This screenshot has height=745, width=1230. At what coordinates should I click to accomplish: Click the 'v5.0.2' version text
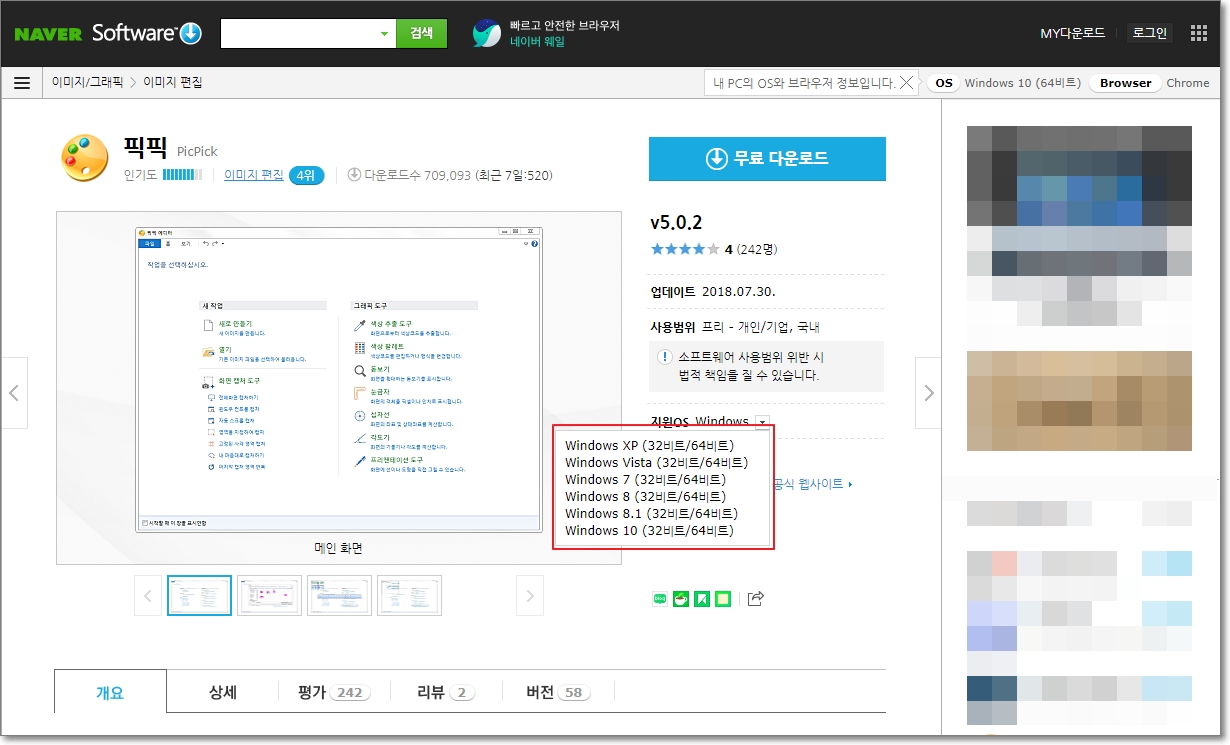tap(676, 222)
